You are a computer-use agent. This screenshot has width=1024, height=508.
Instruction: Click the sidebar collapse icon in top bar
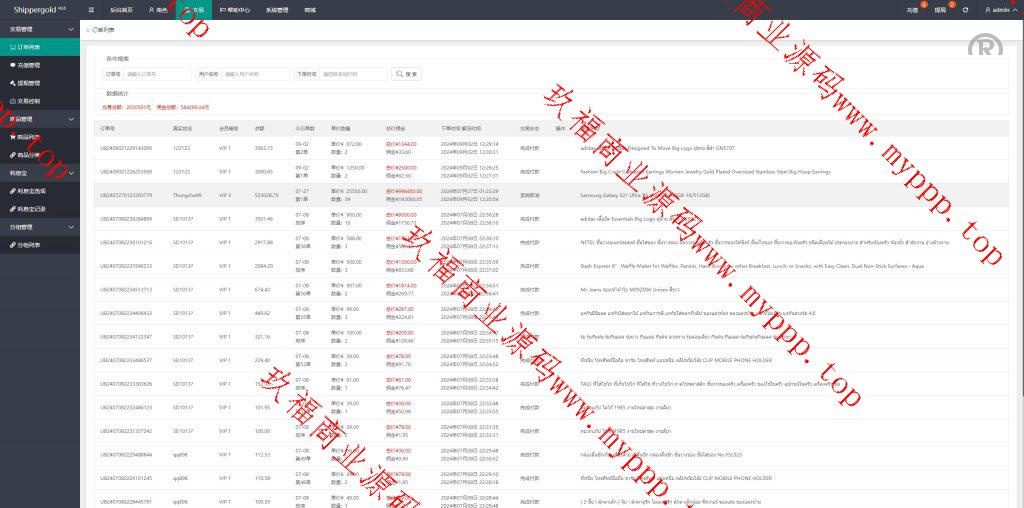(x=91, y=9)
